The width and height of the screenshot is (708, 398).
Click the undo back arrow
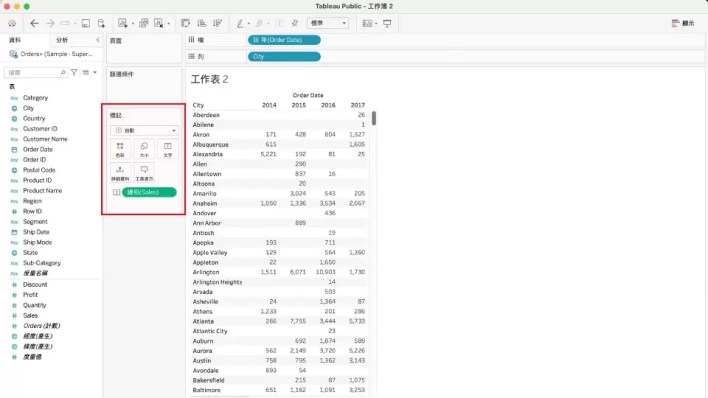pyautogui.click(x=34, y=23)
